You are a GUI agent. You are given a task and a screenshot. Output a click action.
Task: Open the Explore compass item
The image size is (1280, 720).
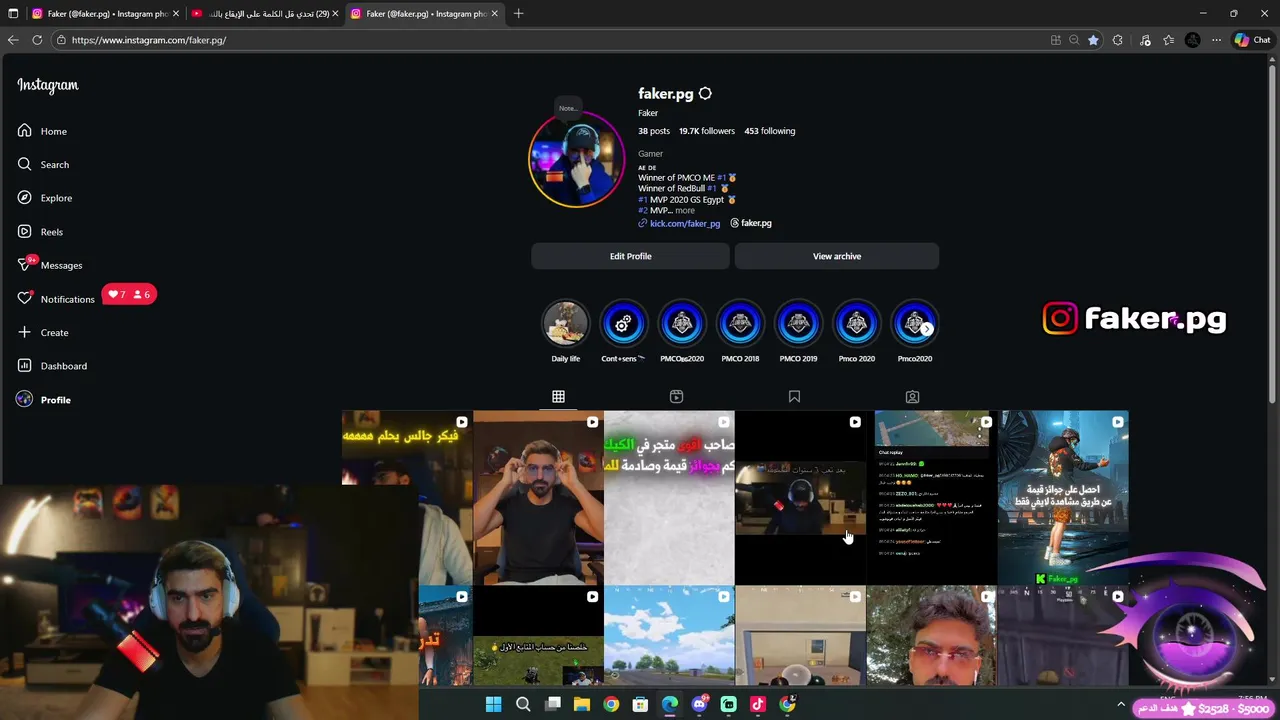45,198
